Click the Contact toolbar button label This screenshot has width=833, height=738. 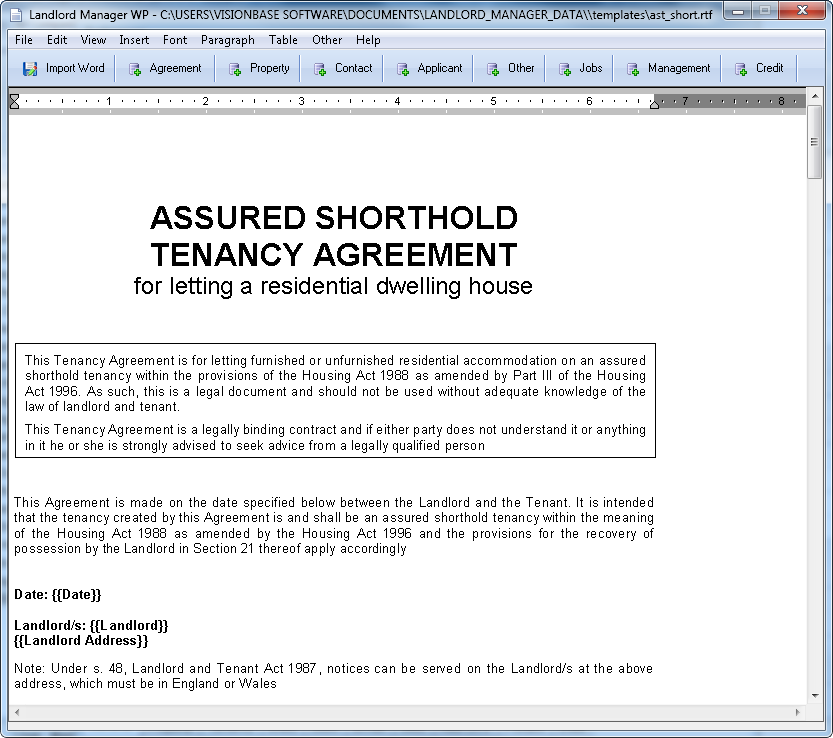click(353, 68)
